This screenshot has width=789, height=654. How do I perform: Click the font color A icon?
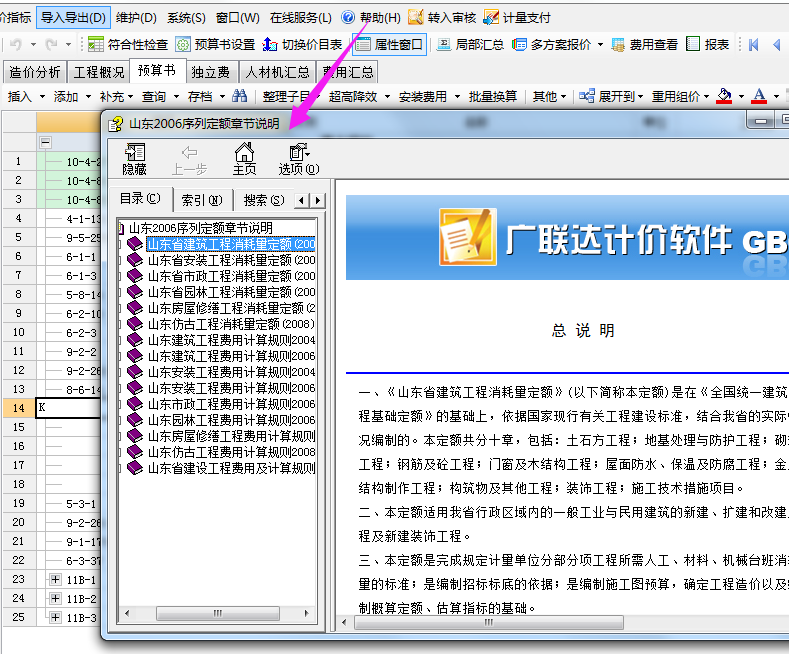point(759,96)
